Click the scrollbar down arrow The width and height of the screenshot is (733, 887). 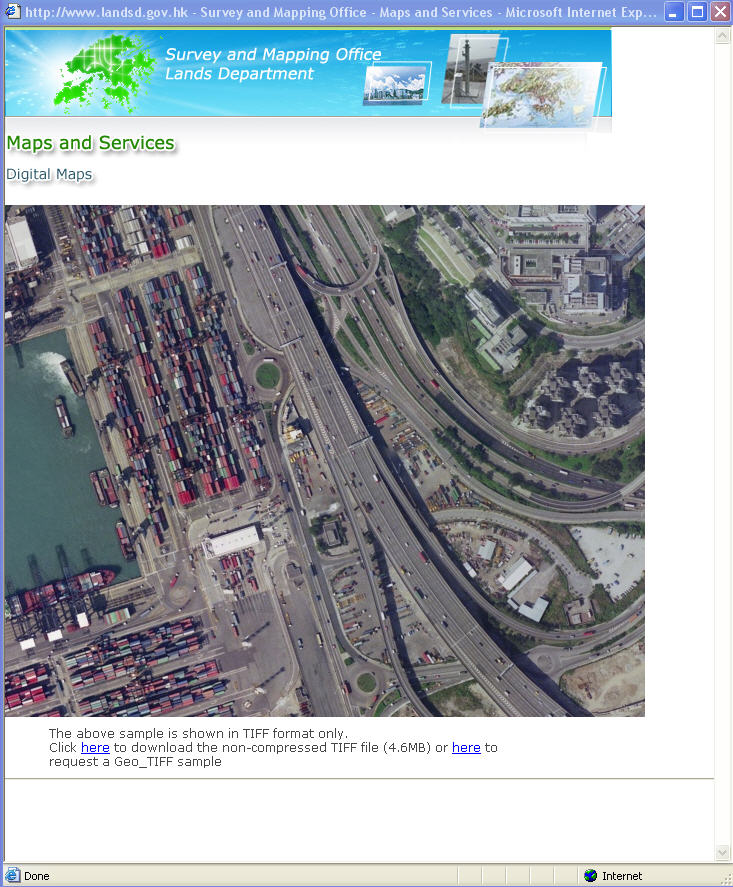[x=722, y=852]
